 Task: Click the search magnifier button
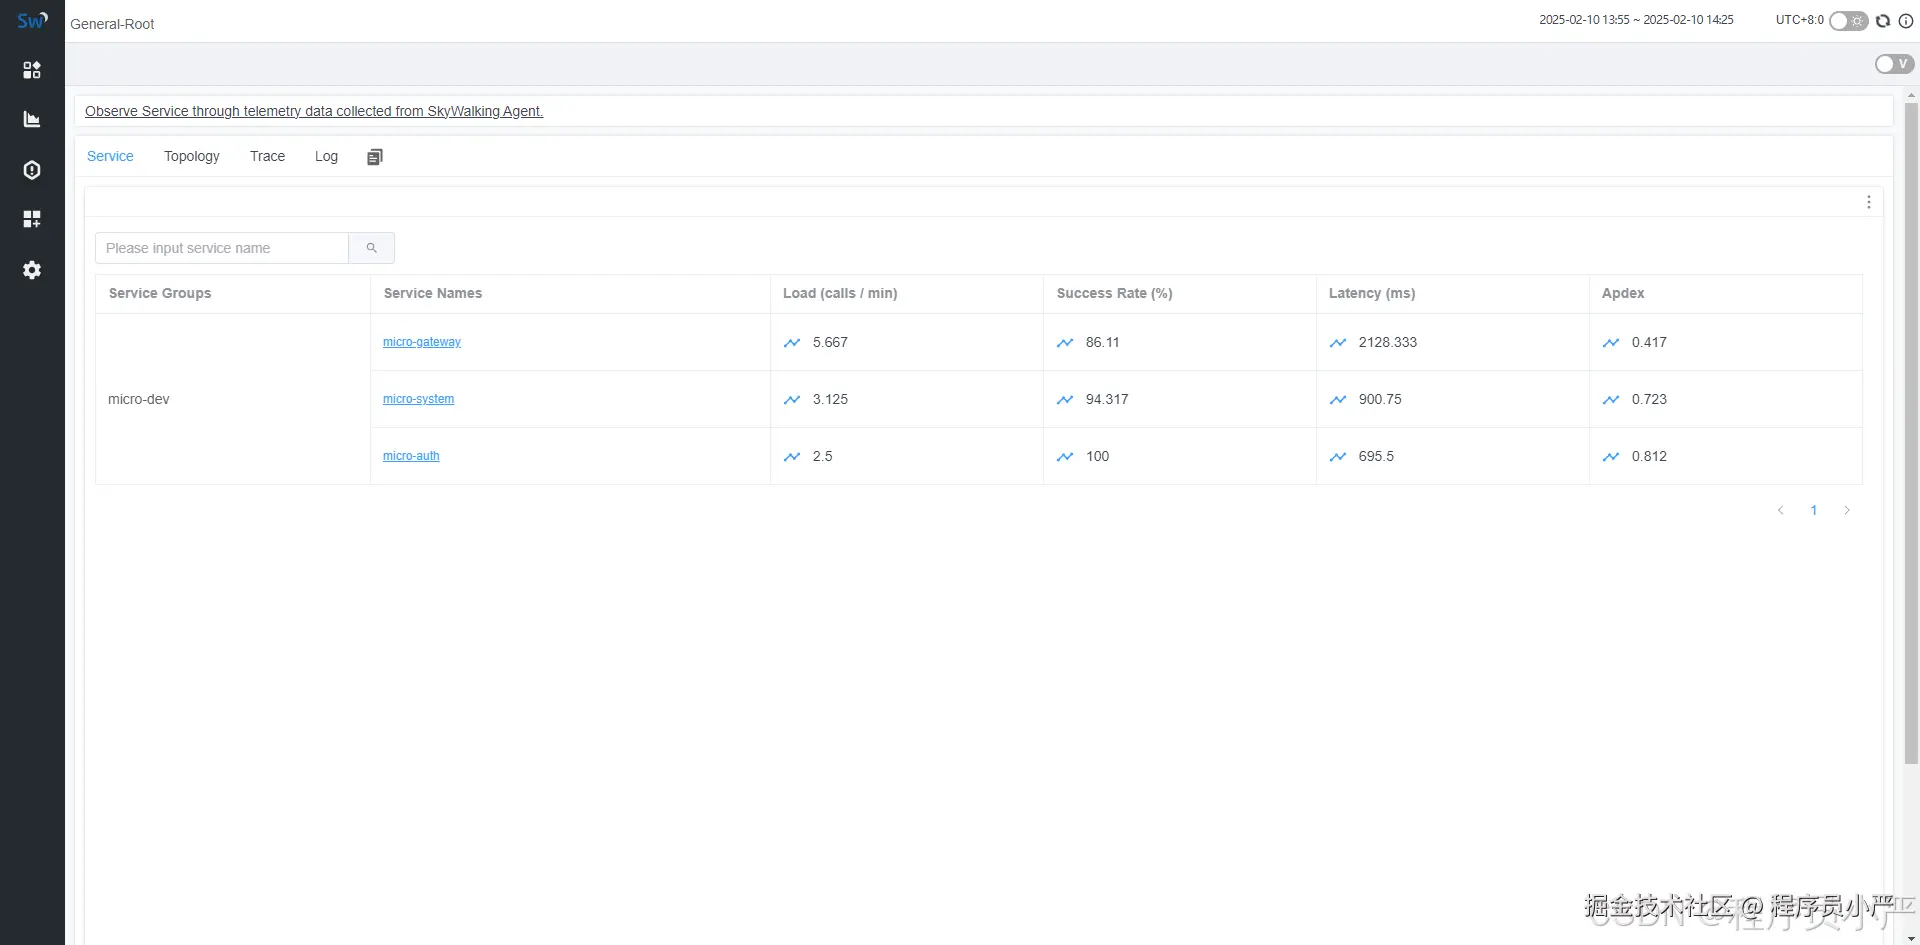coord(372,248)
